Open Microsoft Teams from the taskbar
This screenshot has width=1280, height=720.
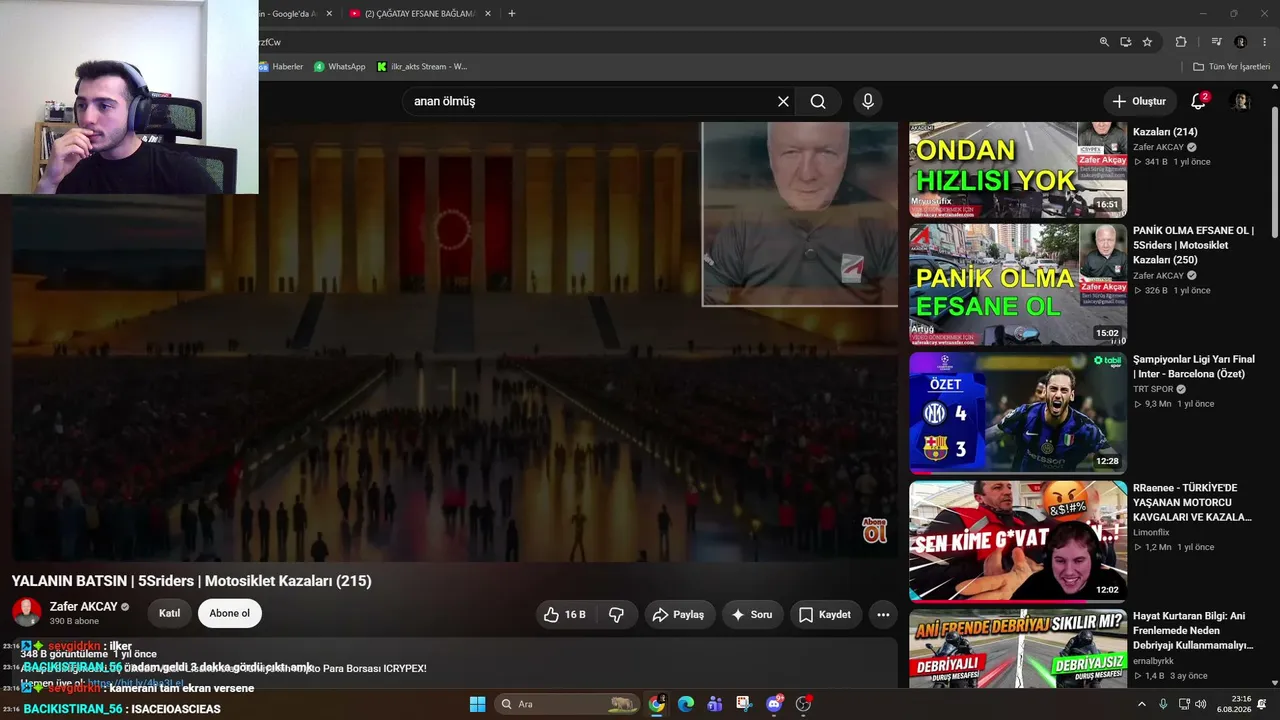(715, 704)
